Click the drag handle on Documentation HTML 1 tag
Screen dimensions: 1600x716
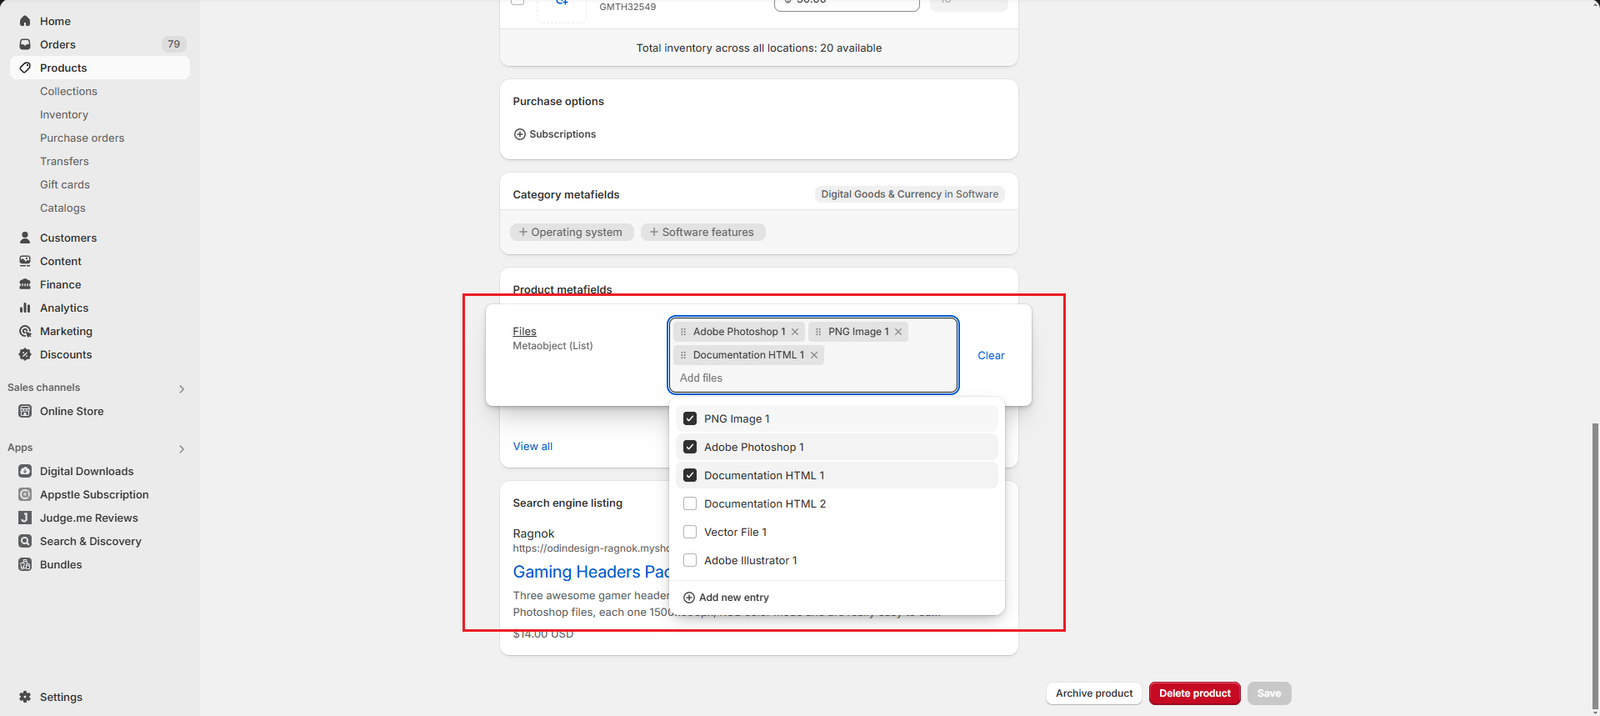click(683, 355)
